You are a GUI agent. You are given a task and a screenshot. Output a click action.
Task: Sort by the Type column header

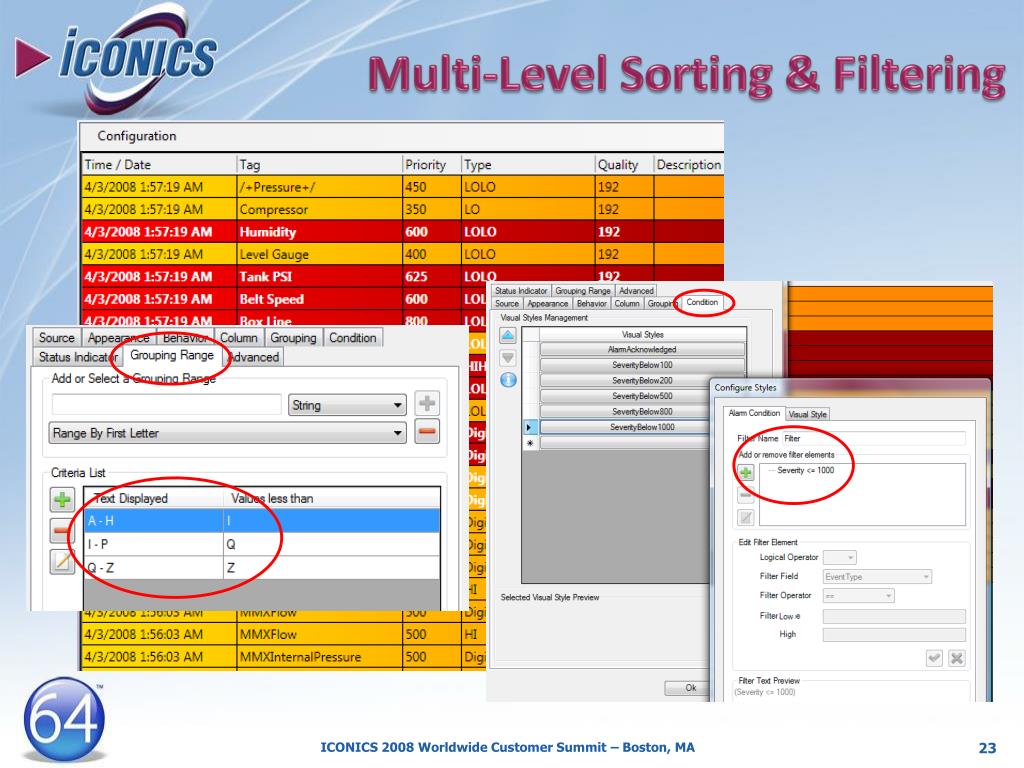pos(528,165)
